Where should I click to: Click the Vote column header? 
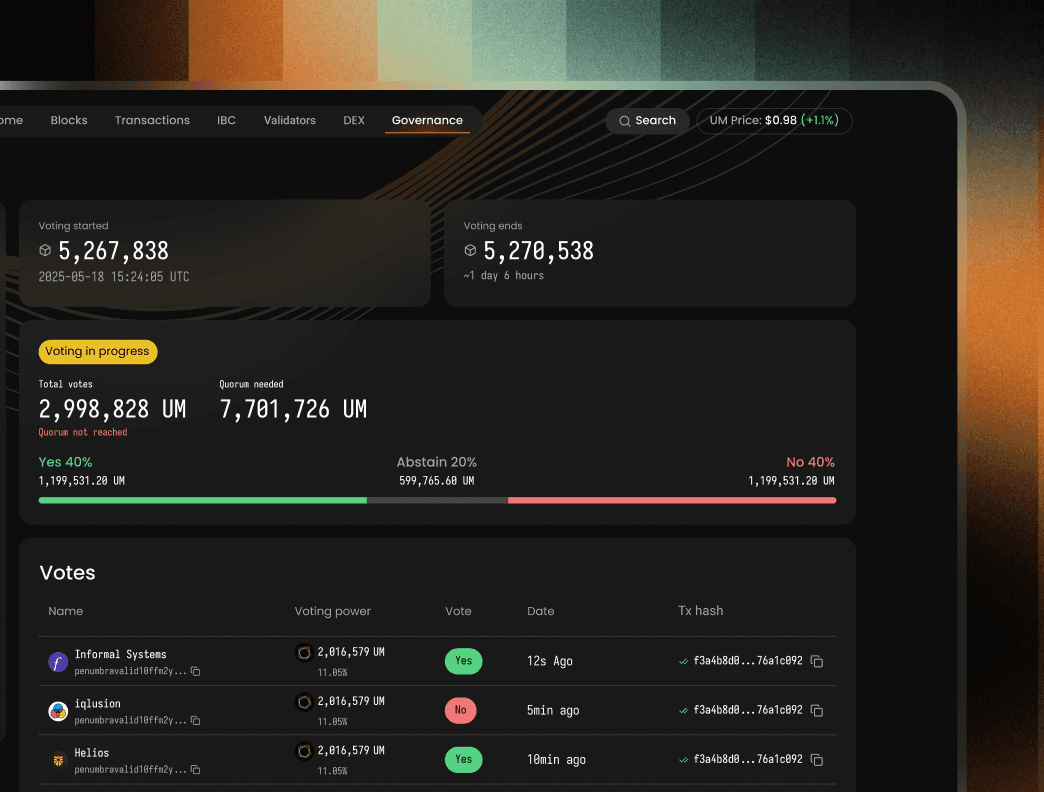(458, 611)
